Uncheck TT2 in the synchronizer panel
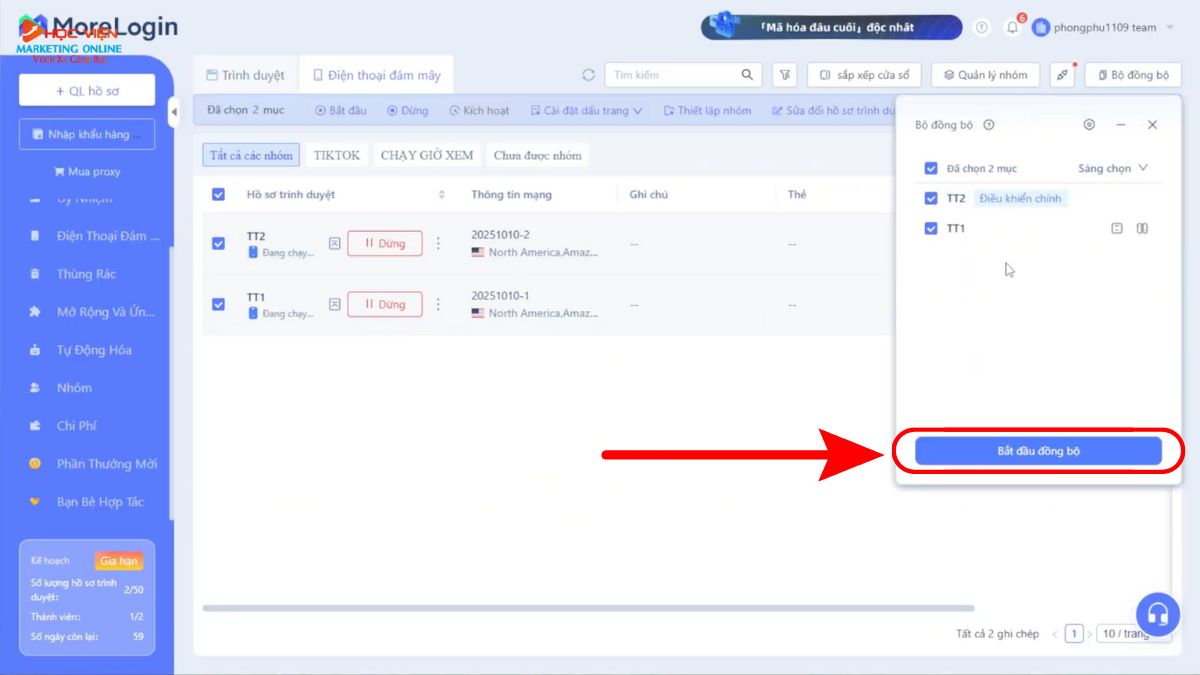The height and width of the screenshot is (675, 1200). (931, 198)
